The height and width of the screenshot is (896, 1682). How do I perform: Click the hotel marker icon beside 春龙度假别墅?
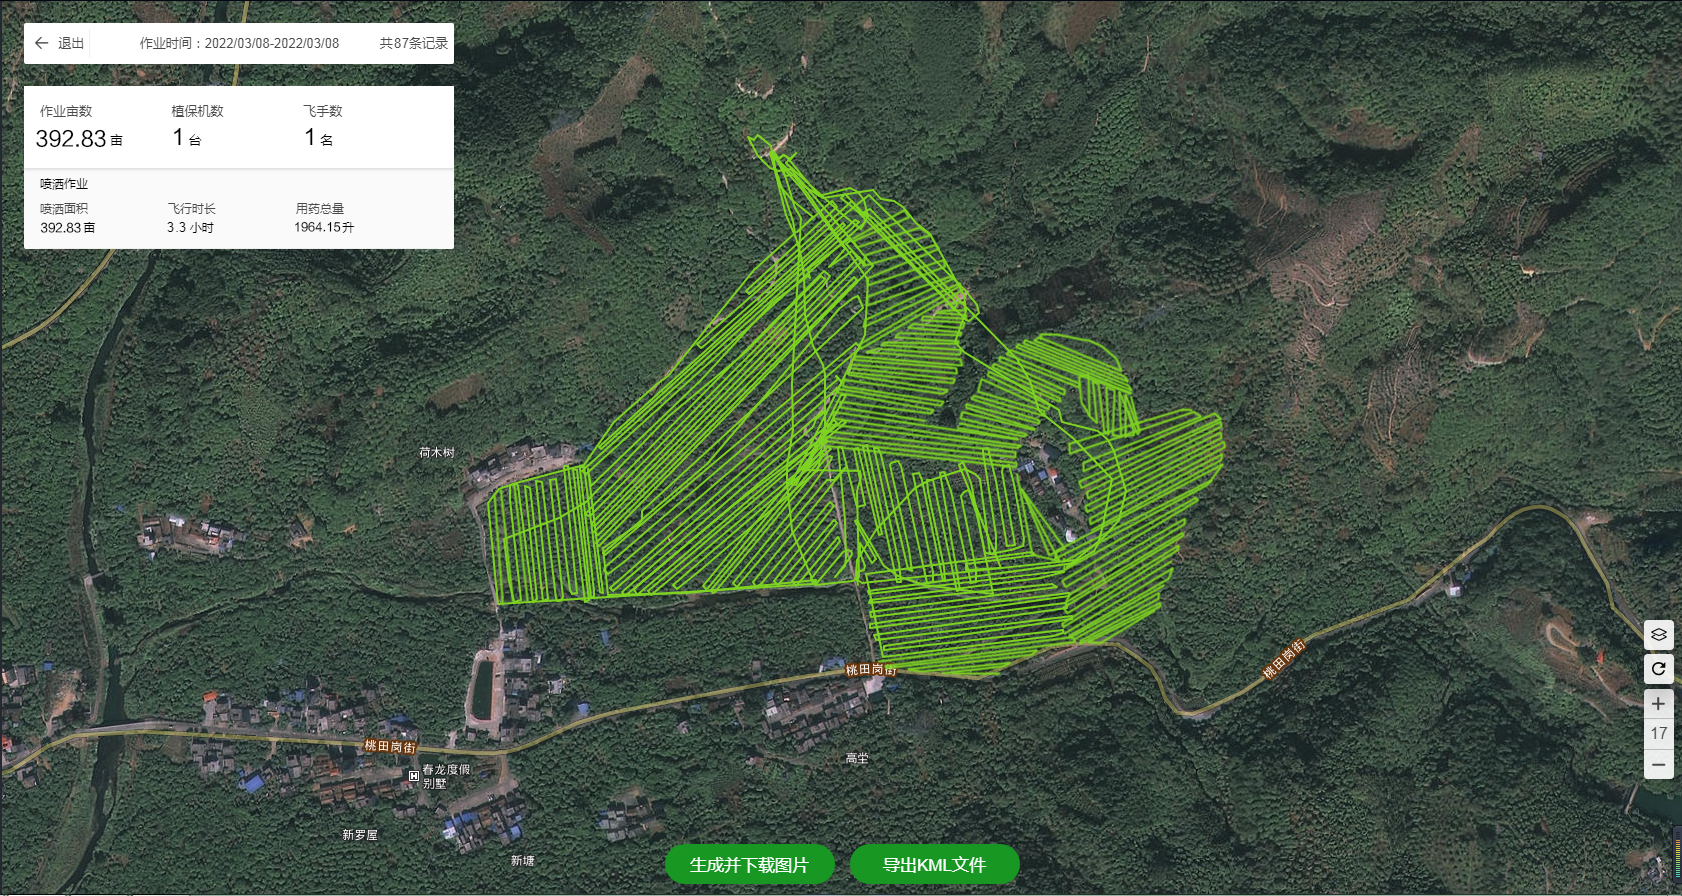click(x=414, y=776)
